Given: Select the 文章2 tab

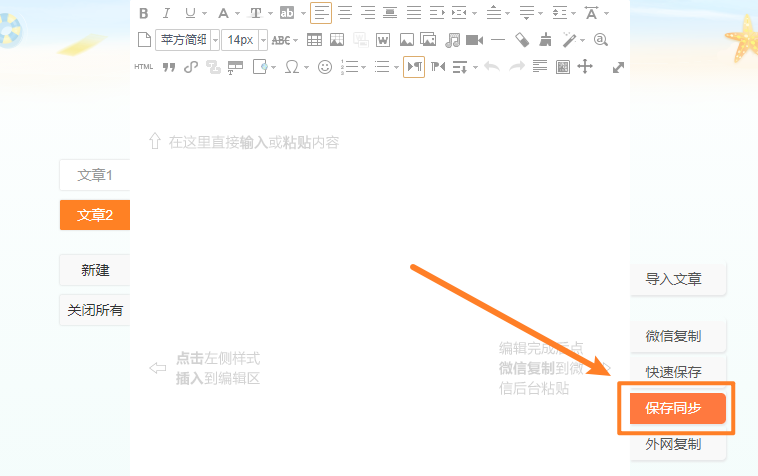Looking at the screenshot, I should click(95, 215).
